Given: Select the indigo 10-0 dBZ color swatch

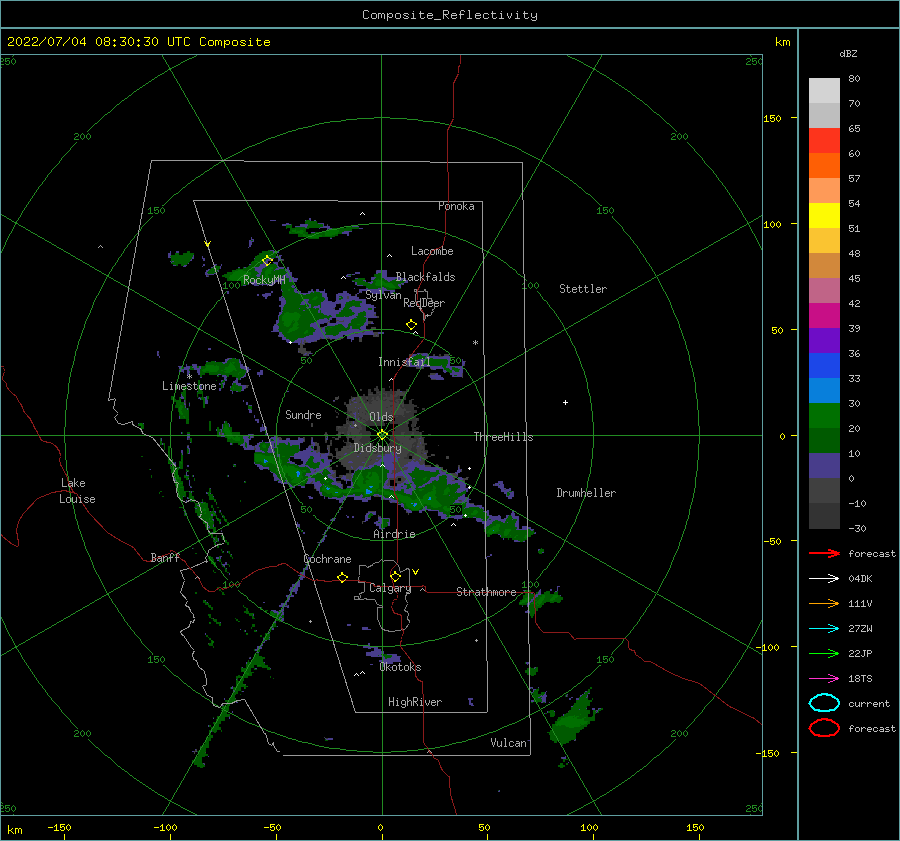Looking at the screenshot, I should 824,466.
